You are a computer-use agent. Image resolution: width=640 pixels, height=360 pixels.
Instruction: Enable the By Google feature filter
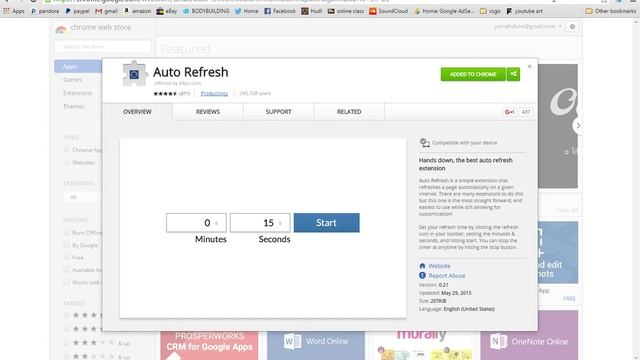[67, 245]
